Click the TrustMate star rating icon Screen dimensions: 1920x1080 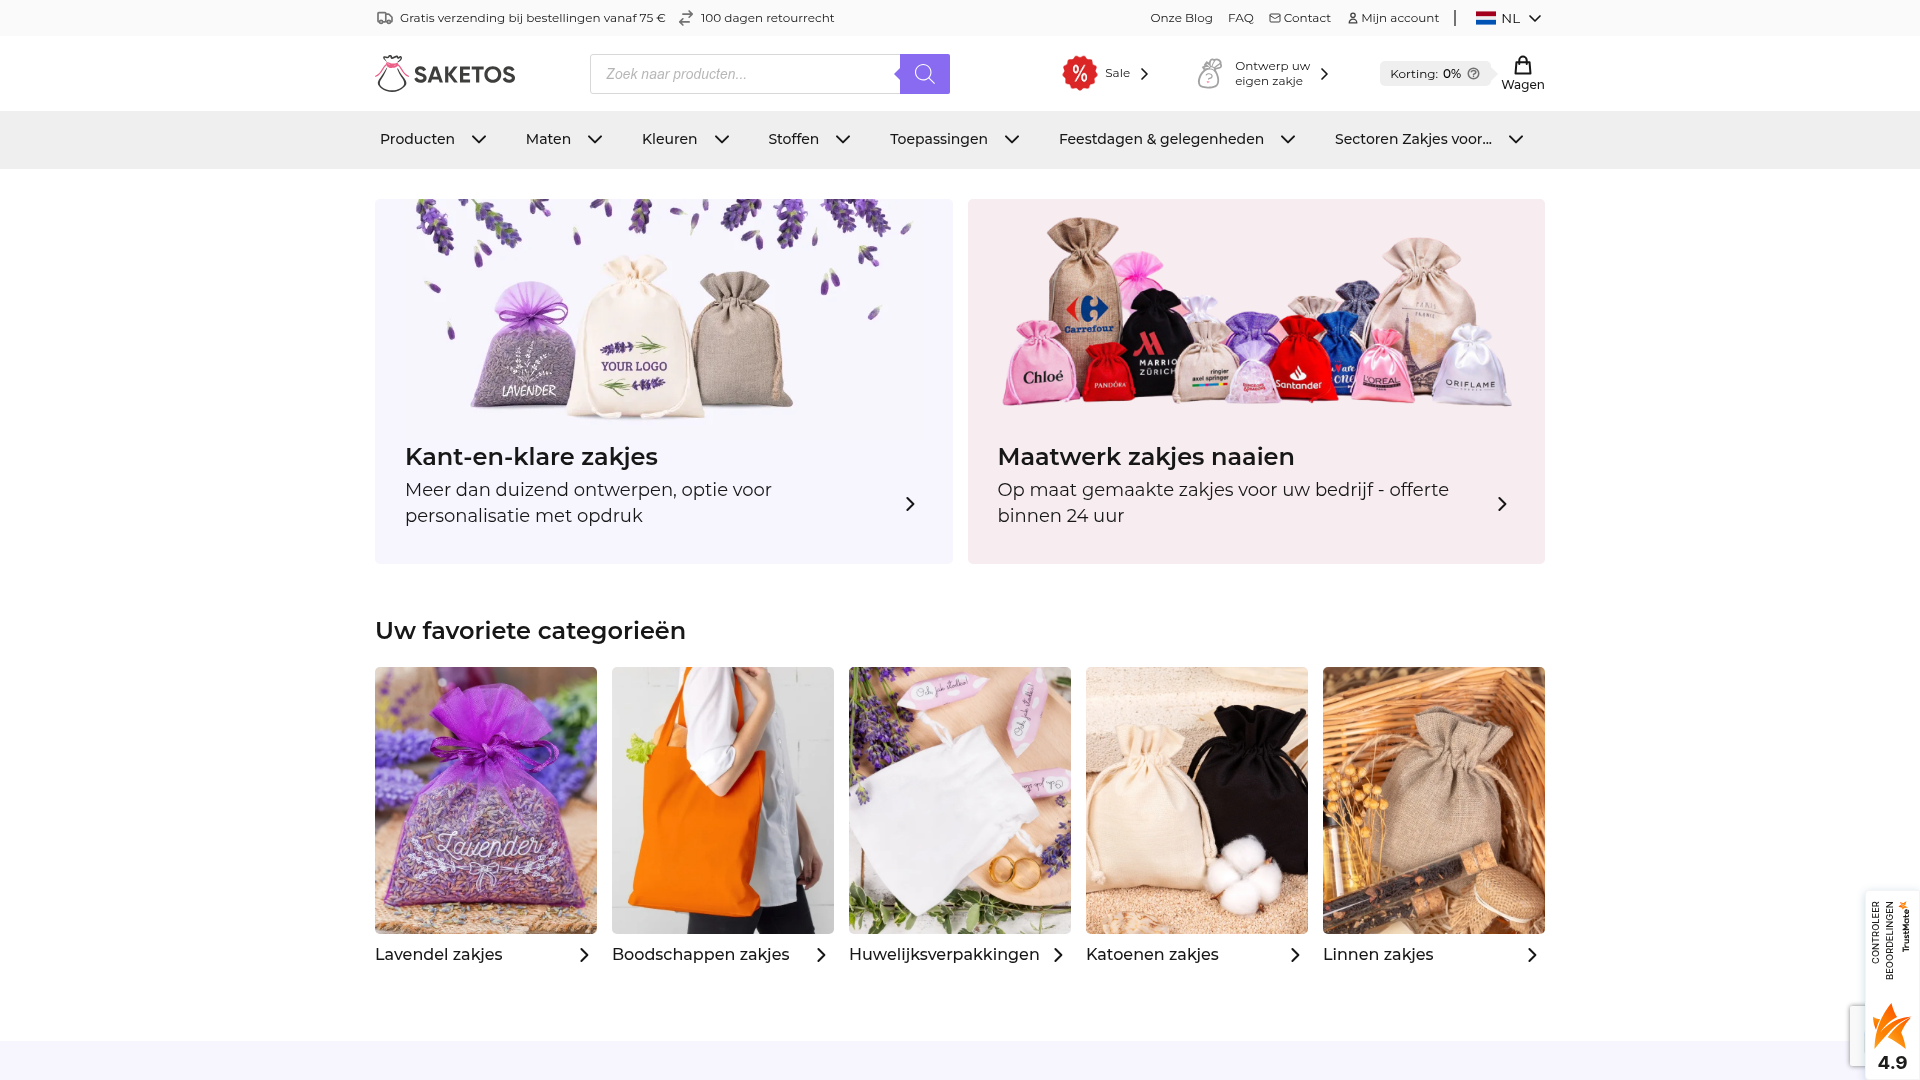tap(1891, 1026)
